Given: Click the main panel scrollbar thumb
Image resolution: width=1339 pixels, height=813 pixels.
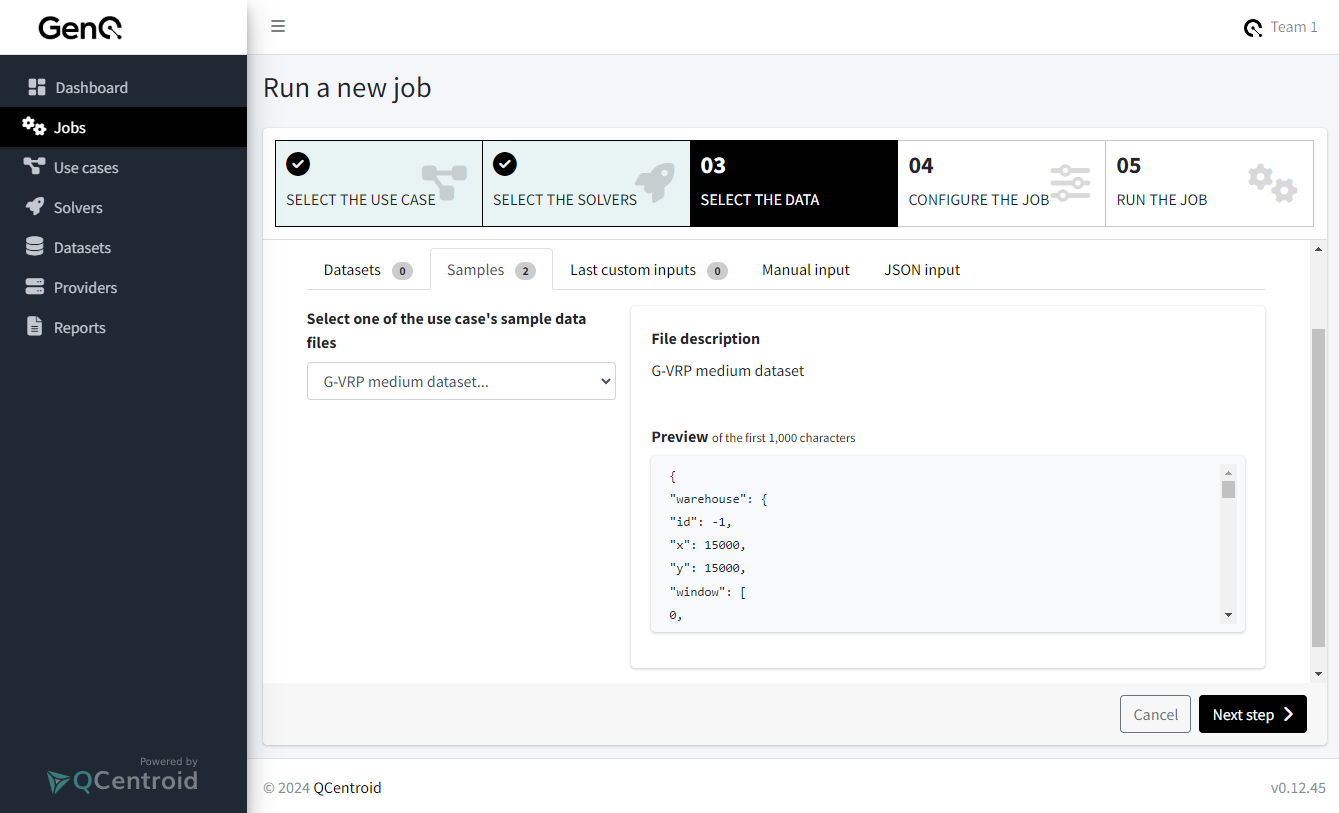Looking at the screenshot, I should click(1318, 488).
